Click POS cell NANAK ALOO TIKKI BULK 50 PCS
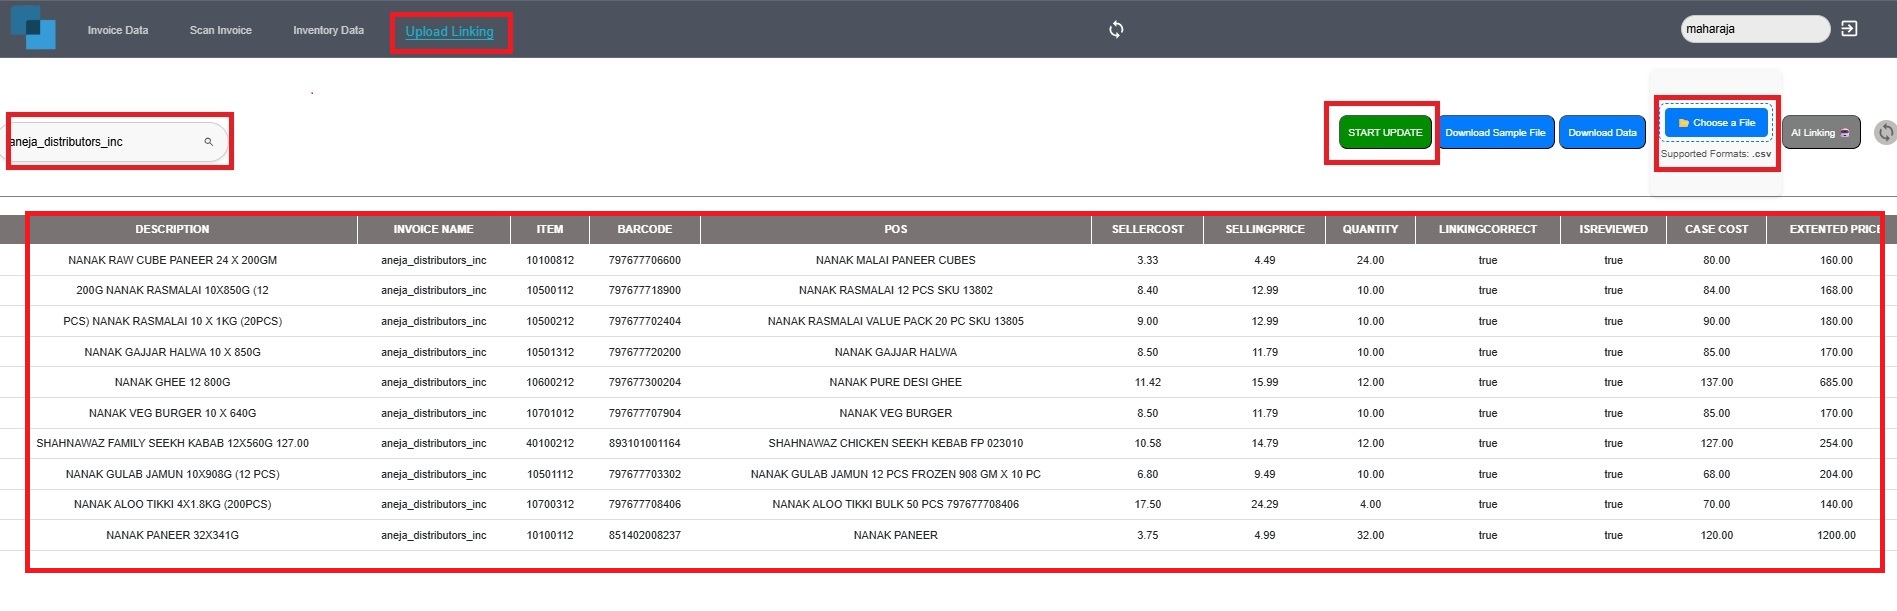The height and width of the screenshot is (611, 1897). click(896, 504)
